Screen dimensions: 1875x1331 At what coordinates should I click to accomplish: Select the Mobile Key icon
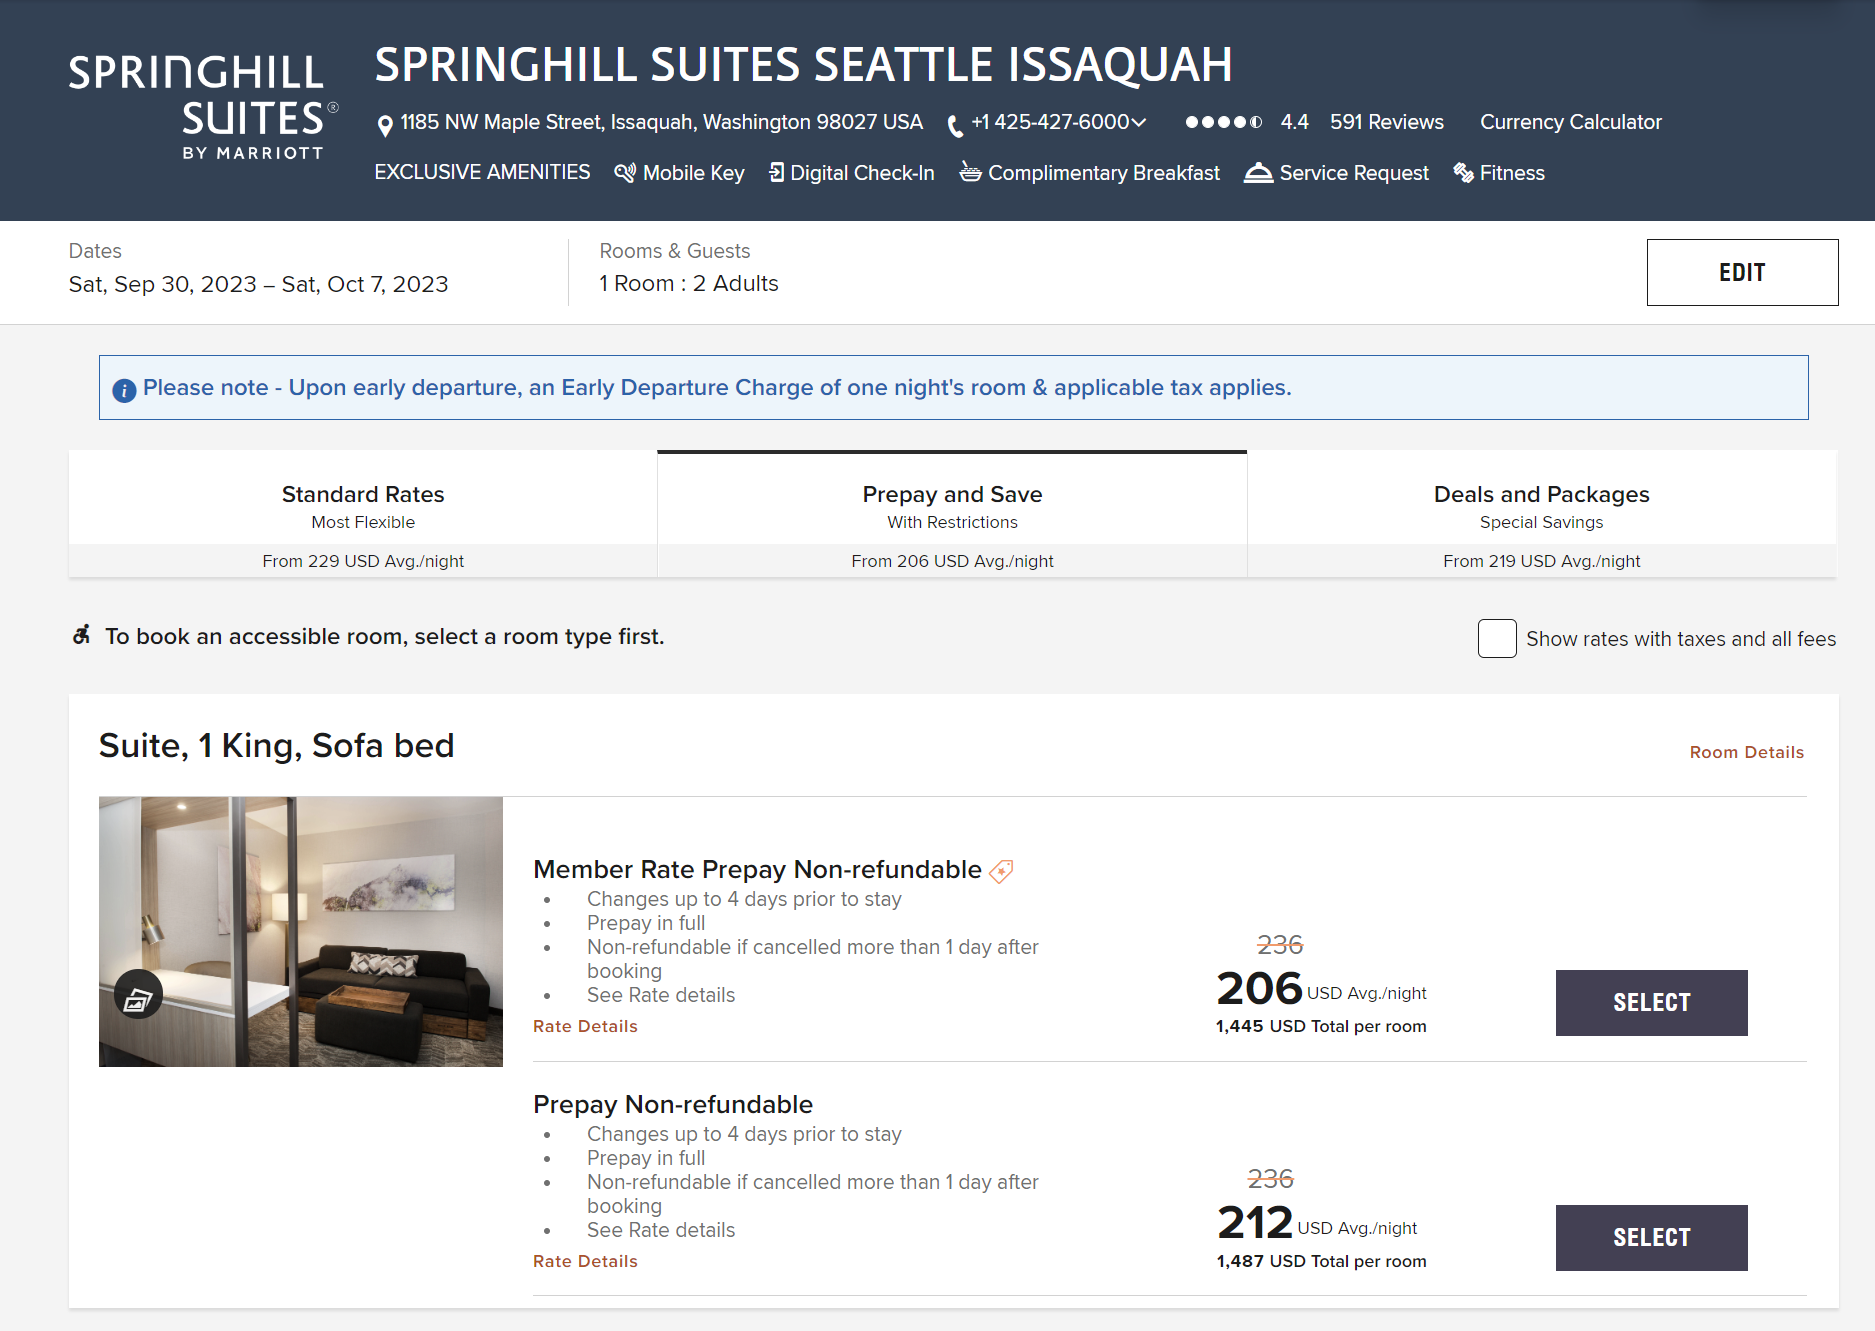(x=625, y=172)
